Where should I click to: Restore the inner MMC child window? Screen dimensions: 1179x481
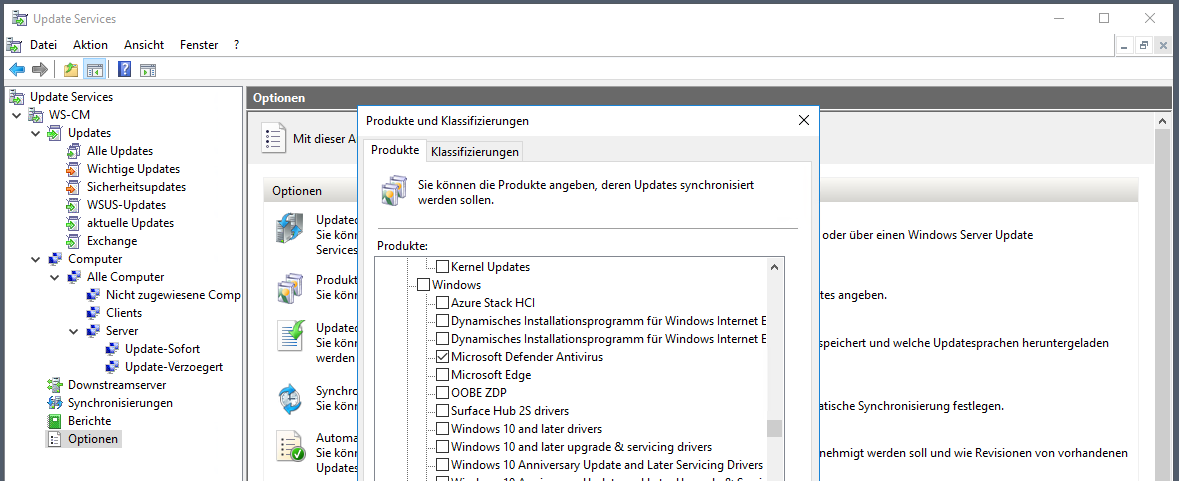[x=1144, y=45]
